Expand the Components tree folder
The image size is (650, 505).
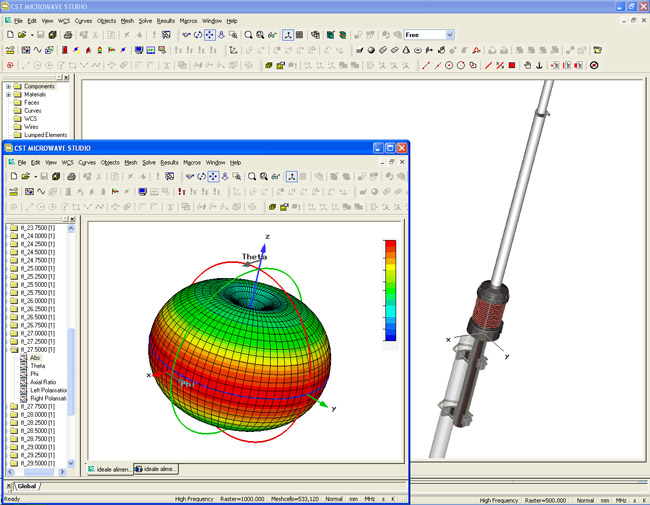click(9, 87)
